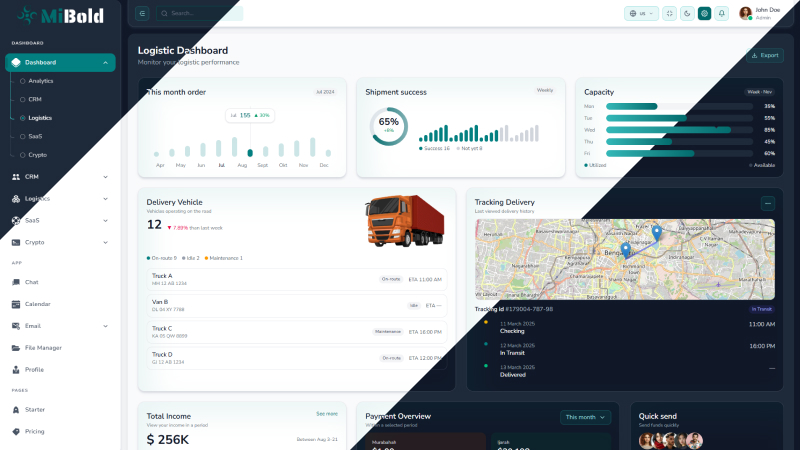Click the Dashboard layers icon
The image size is (800, 450).
(16, 63)
